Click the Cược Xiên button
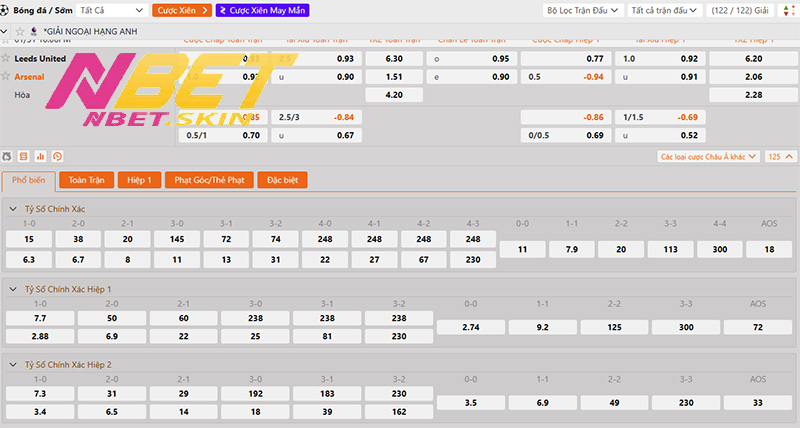This screenshot has height=428, width=800. 182,10
